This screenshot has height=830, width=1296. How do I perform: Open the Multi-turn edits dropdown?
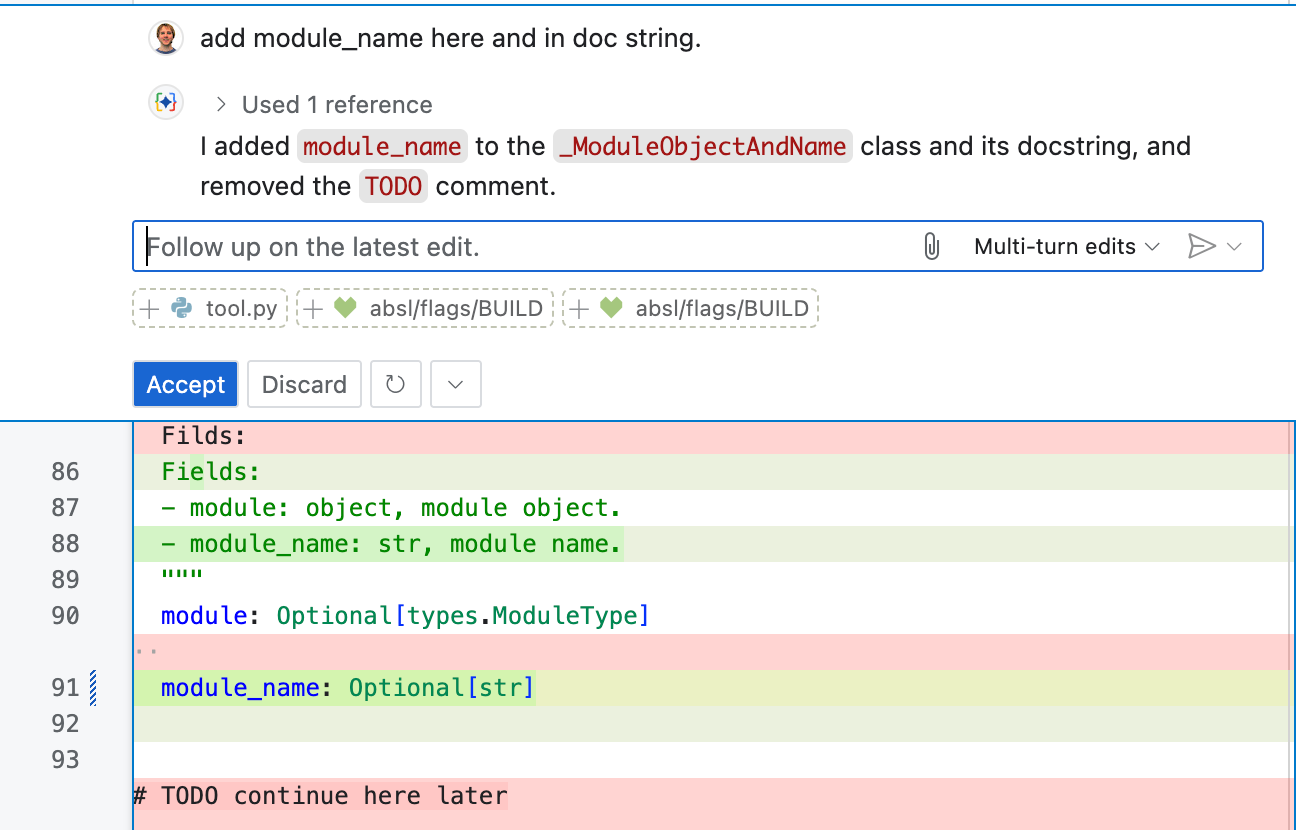coord(1066,247)
